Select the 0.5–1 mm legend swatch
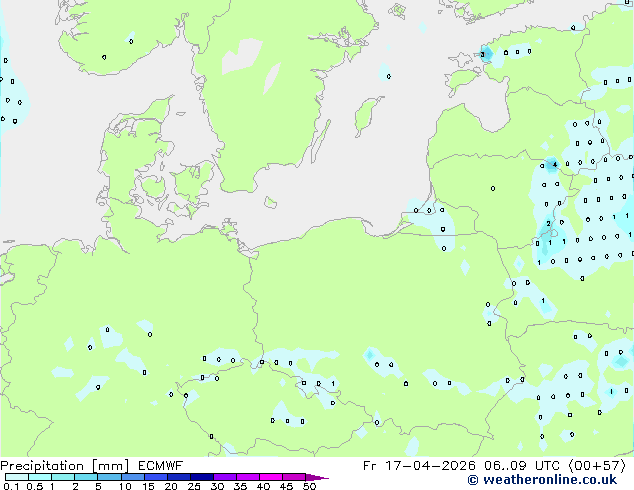634x490 pixels. click(40, 477)
